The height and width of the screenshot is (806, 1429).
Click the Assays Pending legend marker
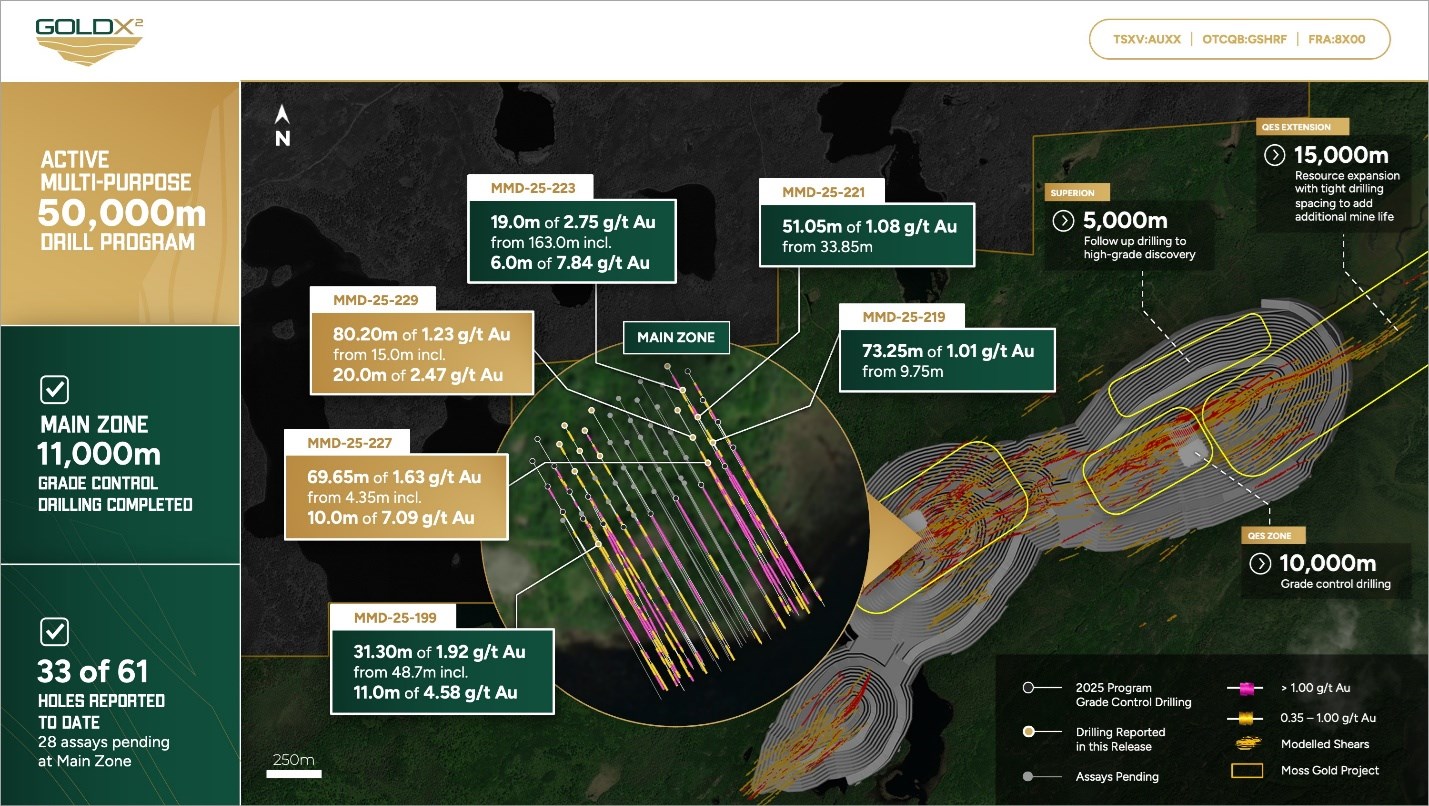(1027, 776)
